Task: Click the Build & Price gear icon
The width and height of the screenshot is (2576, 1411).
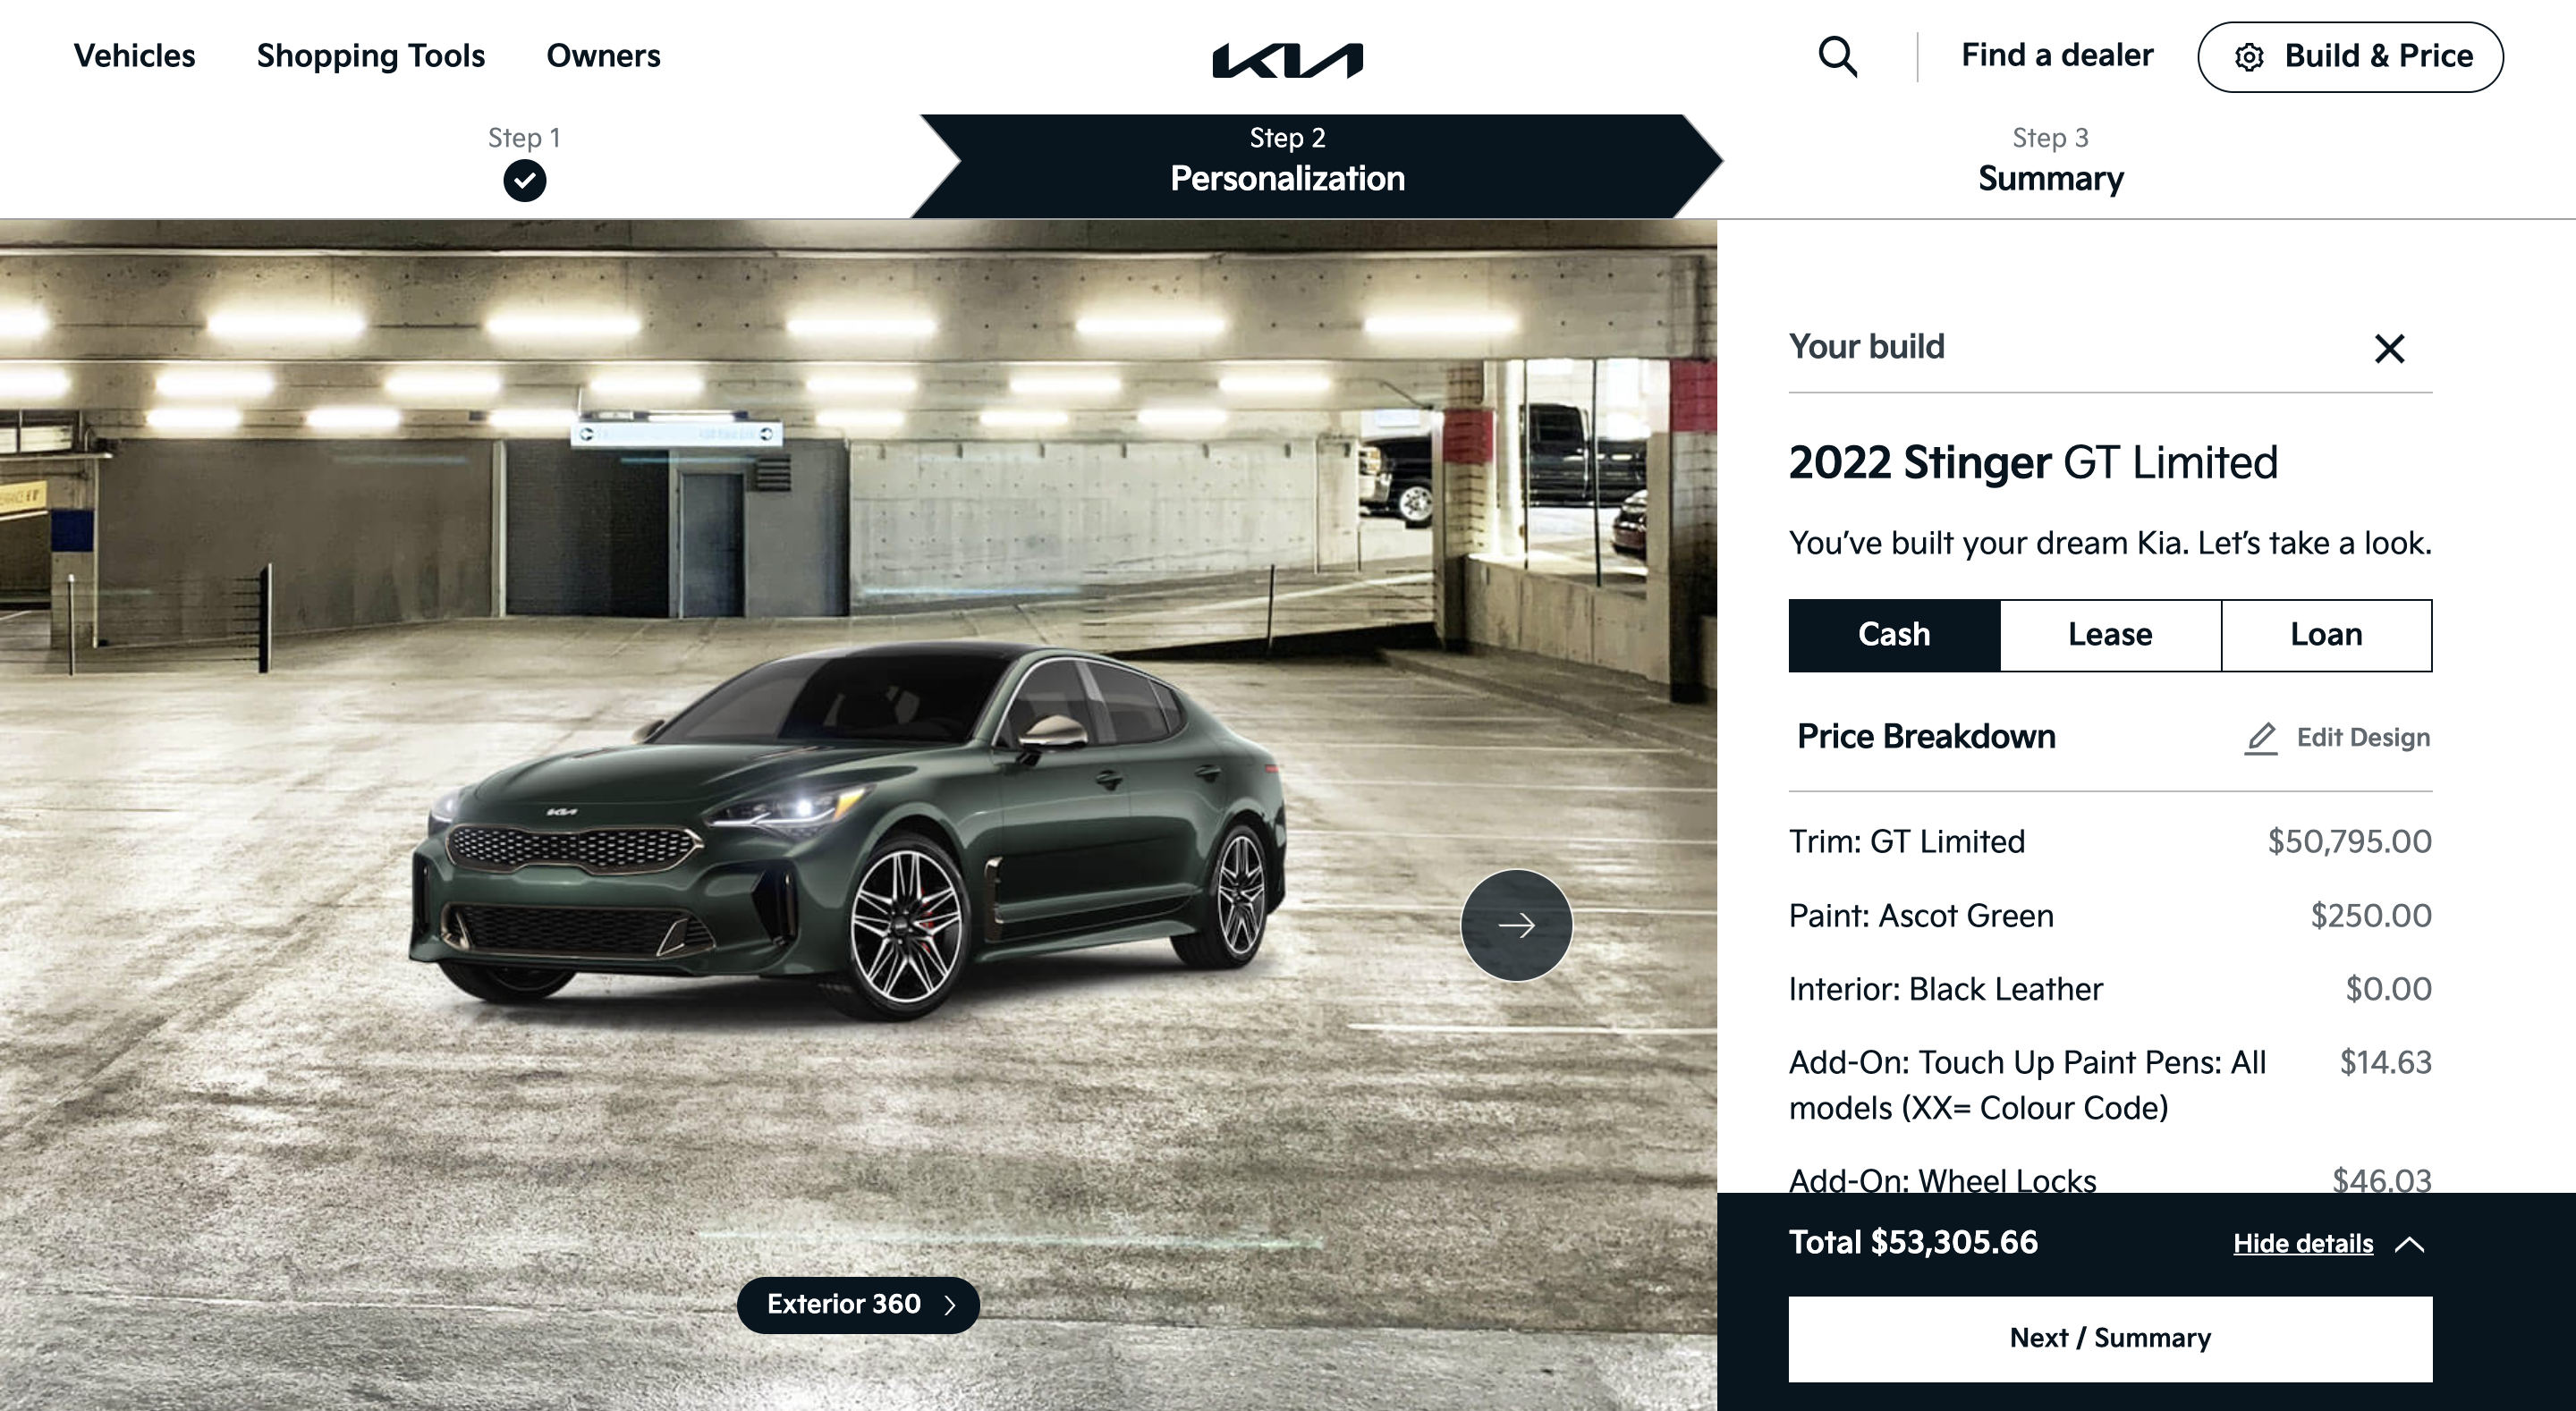Action: (2249, 57)
